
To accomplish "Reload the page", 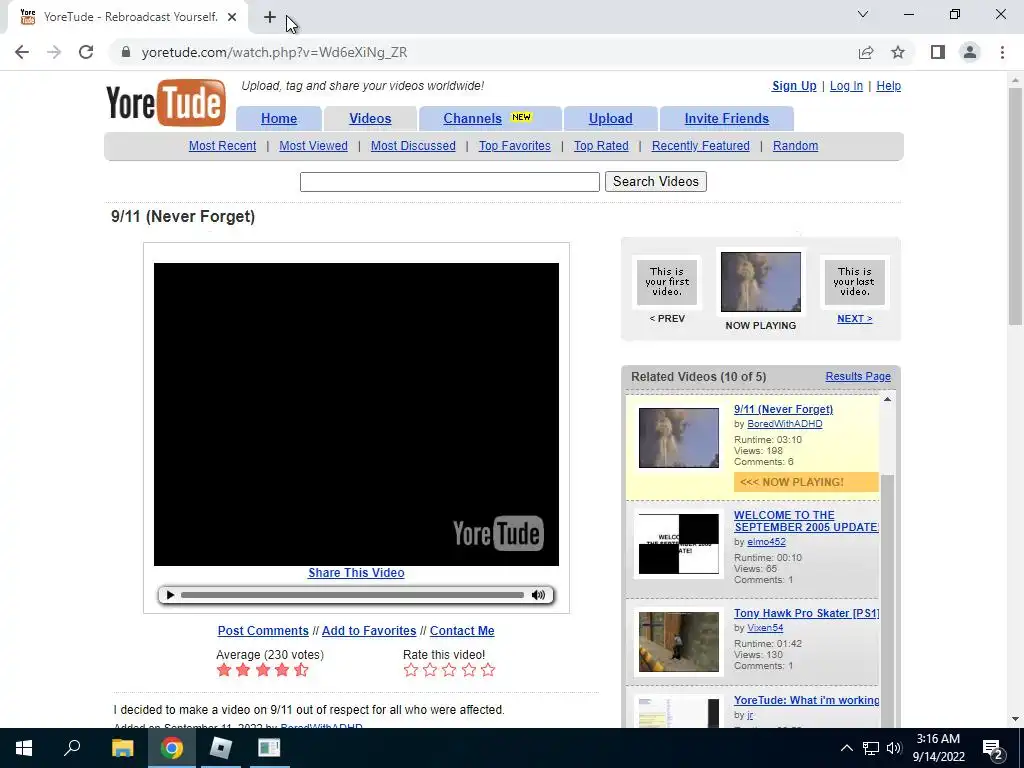I will [x=86, y=52].
